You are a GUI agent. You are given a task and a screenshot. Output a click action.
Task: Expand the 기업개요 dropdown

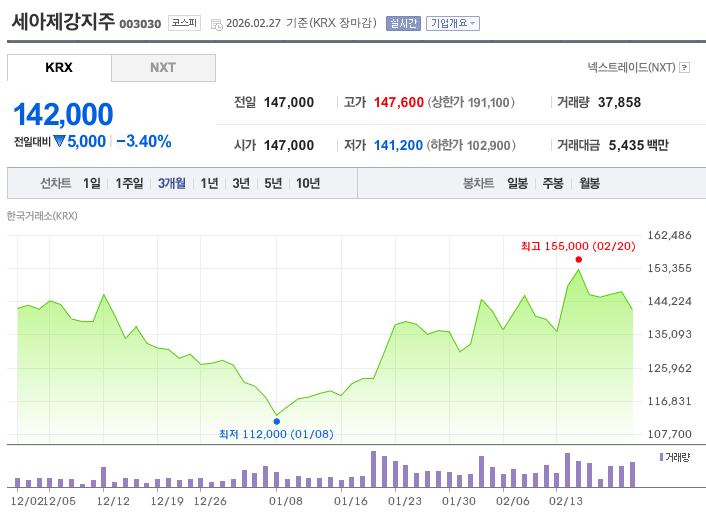(453, 23)
